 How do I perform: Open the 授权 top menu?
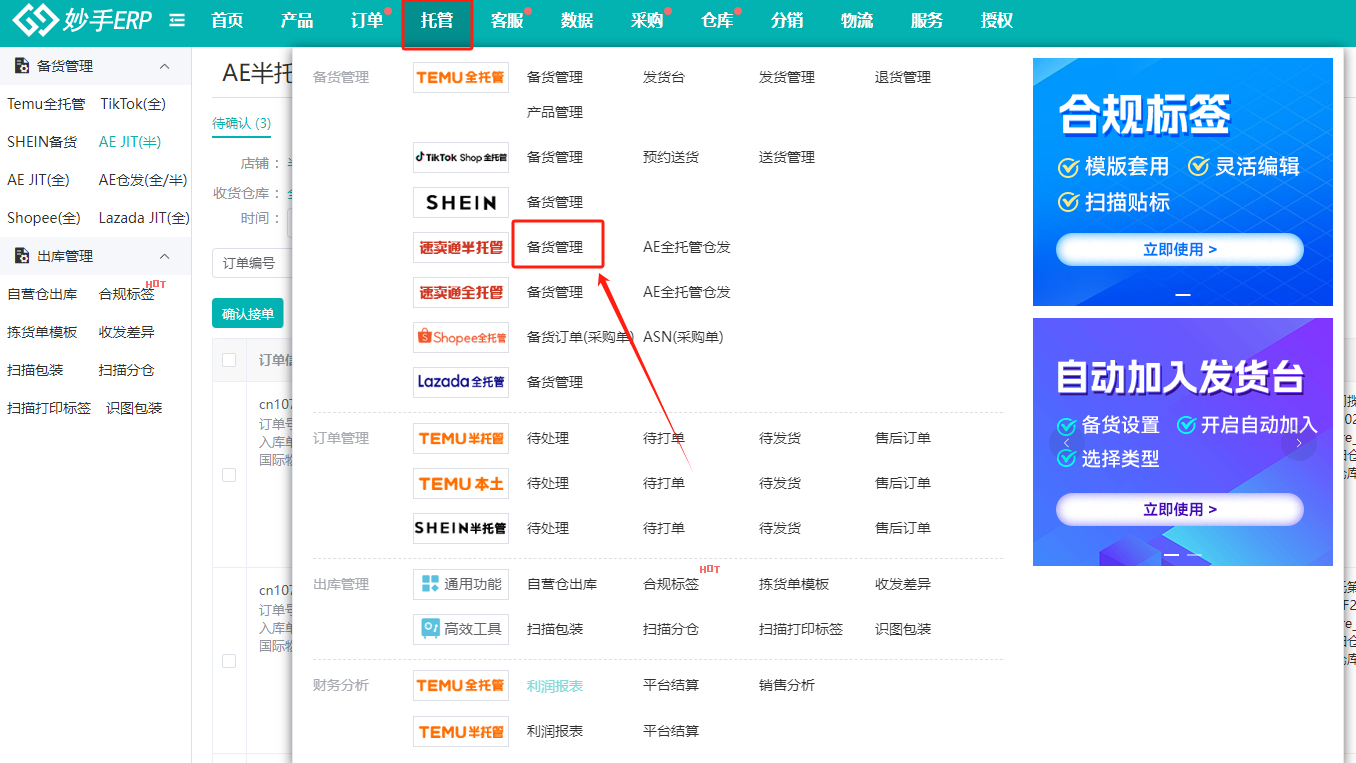click(x=997, y=20)
